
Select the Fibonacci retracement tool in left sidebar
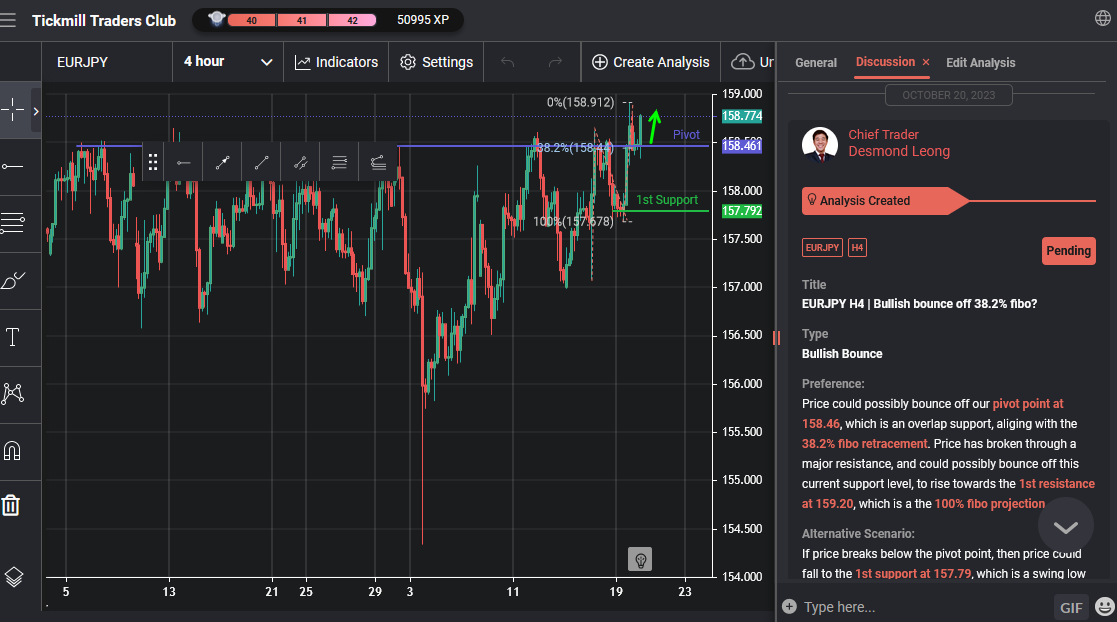13,223
